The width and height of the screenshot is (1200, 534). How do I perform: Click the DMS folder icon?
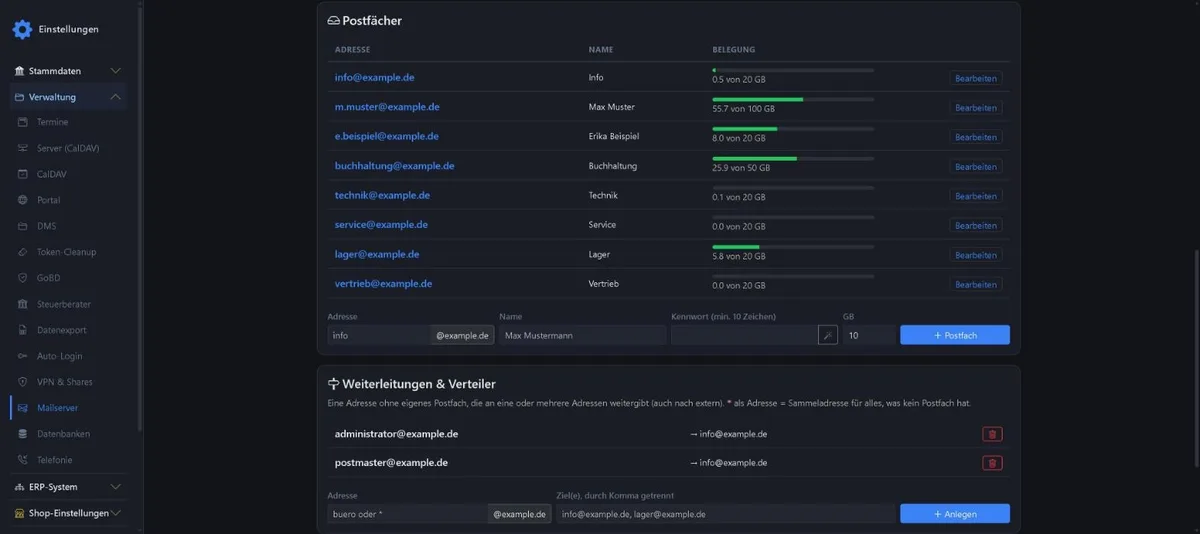click(x=25, y=226)
